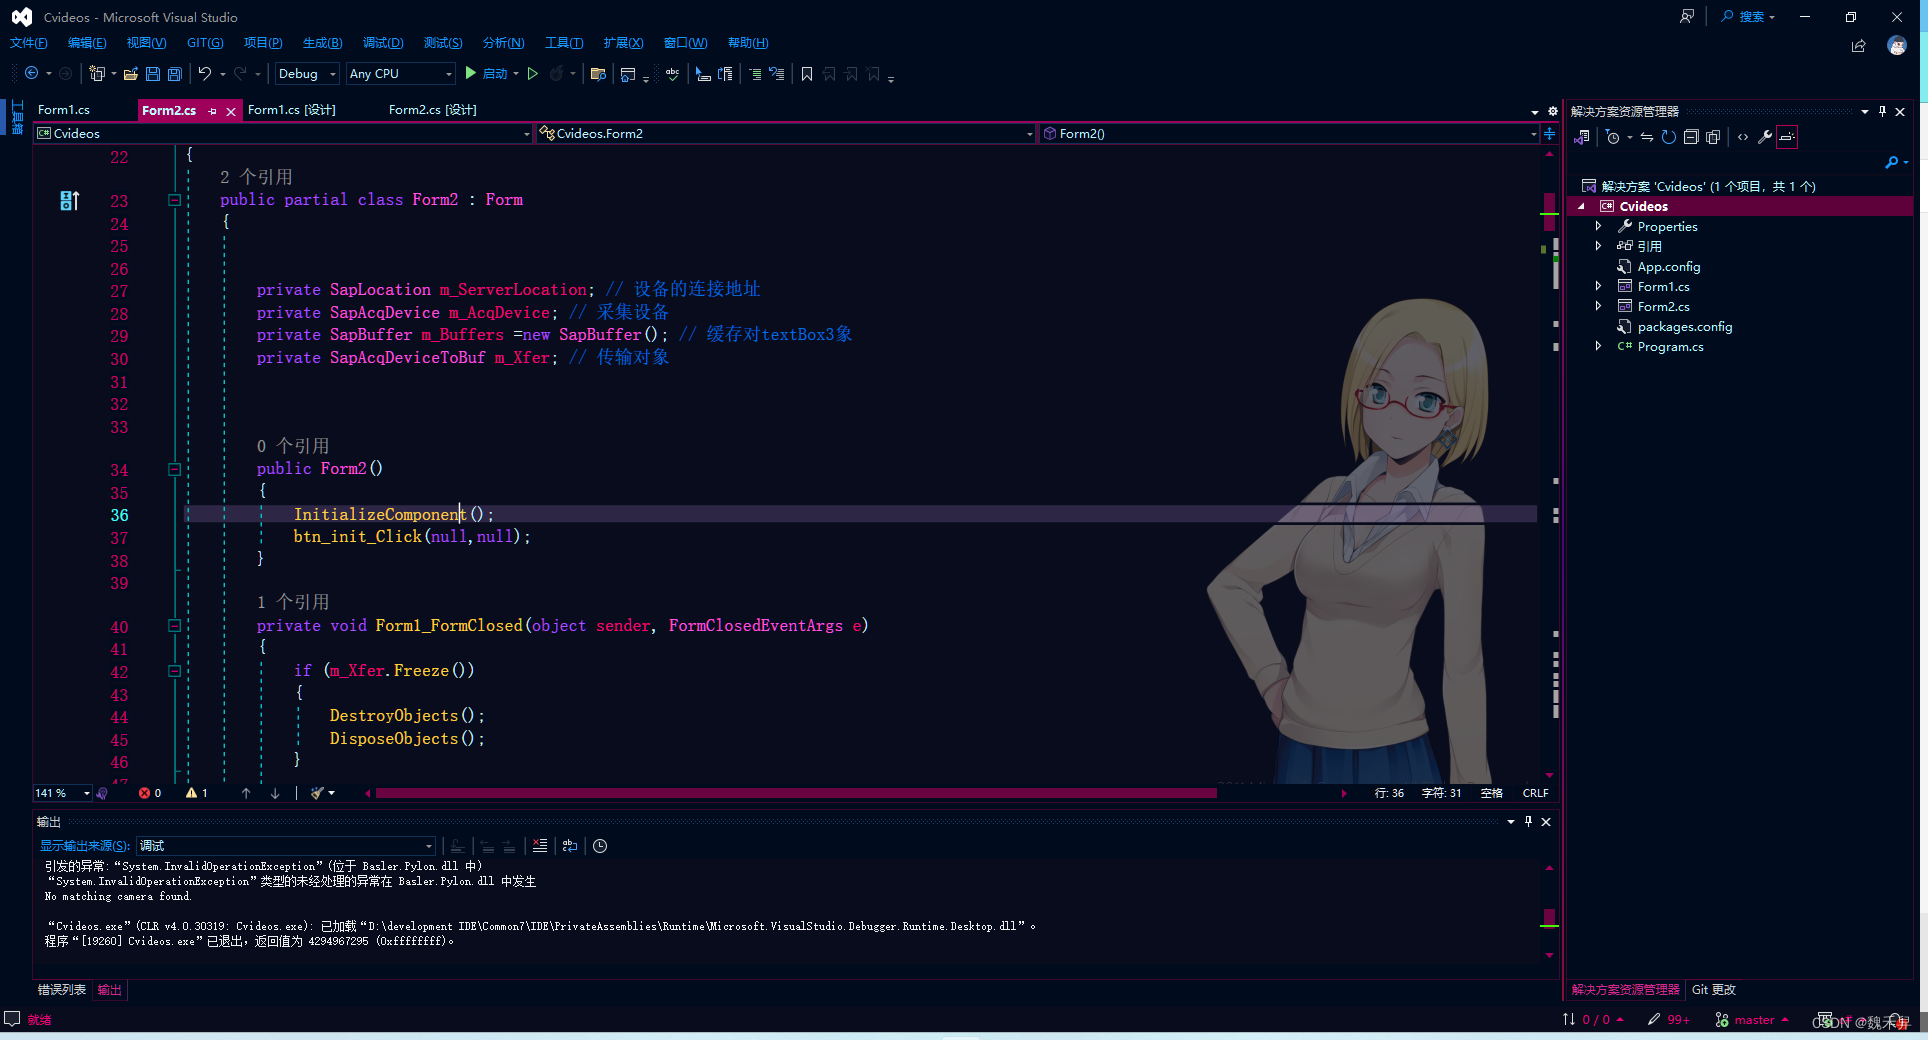Pin the Solution Explorer panel
This screenshot has height=1040, width=1928.
click(1881, 111)
